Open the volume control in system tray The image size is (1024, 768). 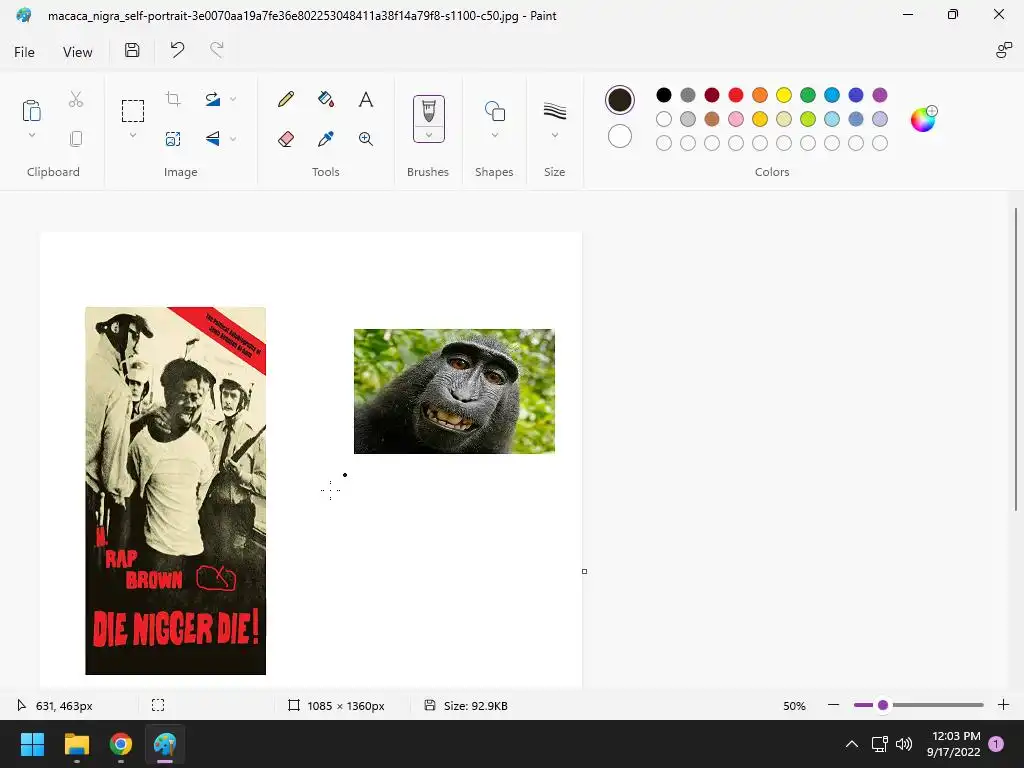(x=904, y=744)
